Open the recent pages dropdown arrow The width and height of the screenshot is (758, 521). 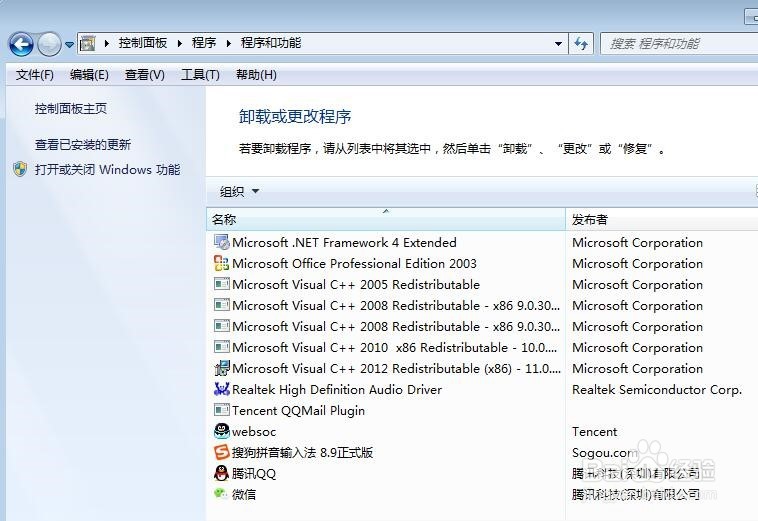tap(70, 44)
